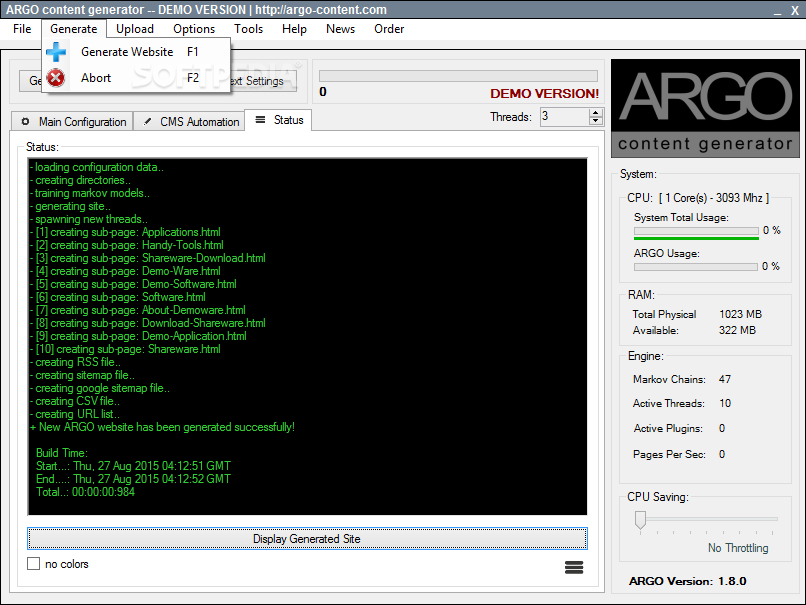Click the blue plus Generate Website icon
Image resolution: width=806 pixels, height=605 pixels.
pos(56,52)
